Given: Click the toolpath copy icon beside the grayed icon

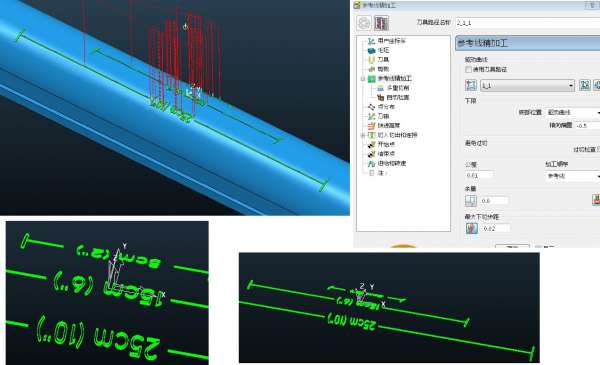Looking at the screenshot, I should [x=382, y=23].
